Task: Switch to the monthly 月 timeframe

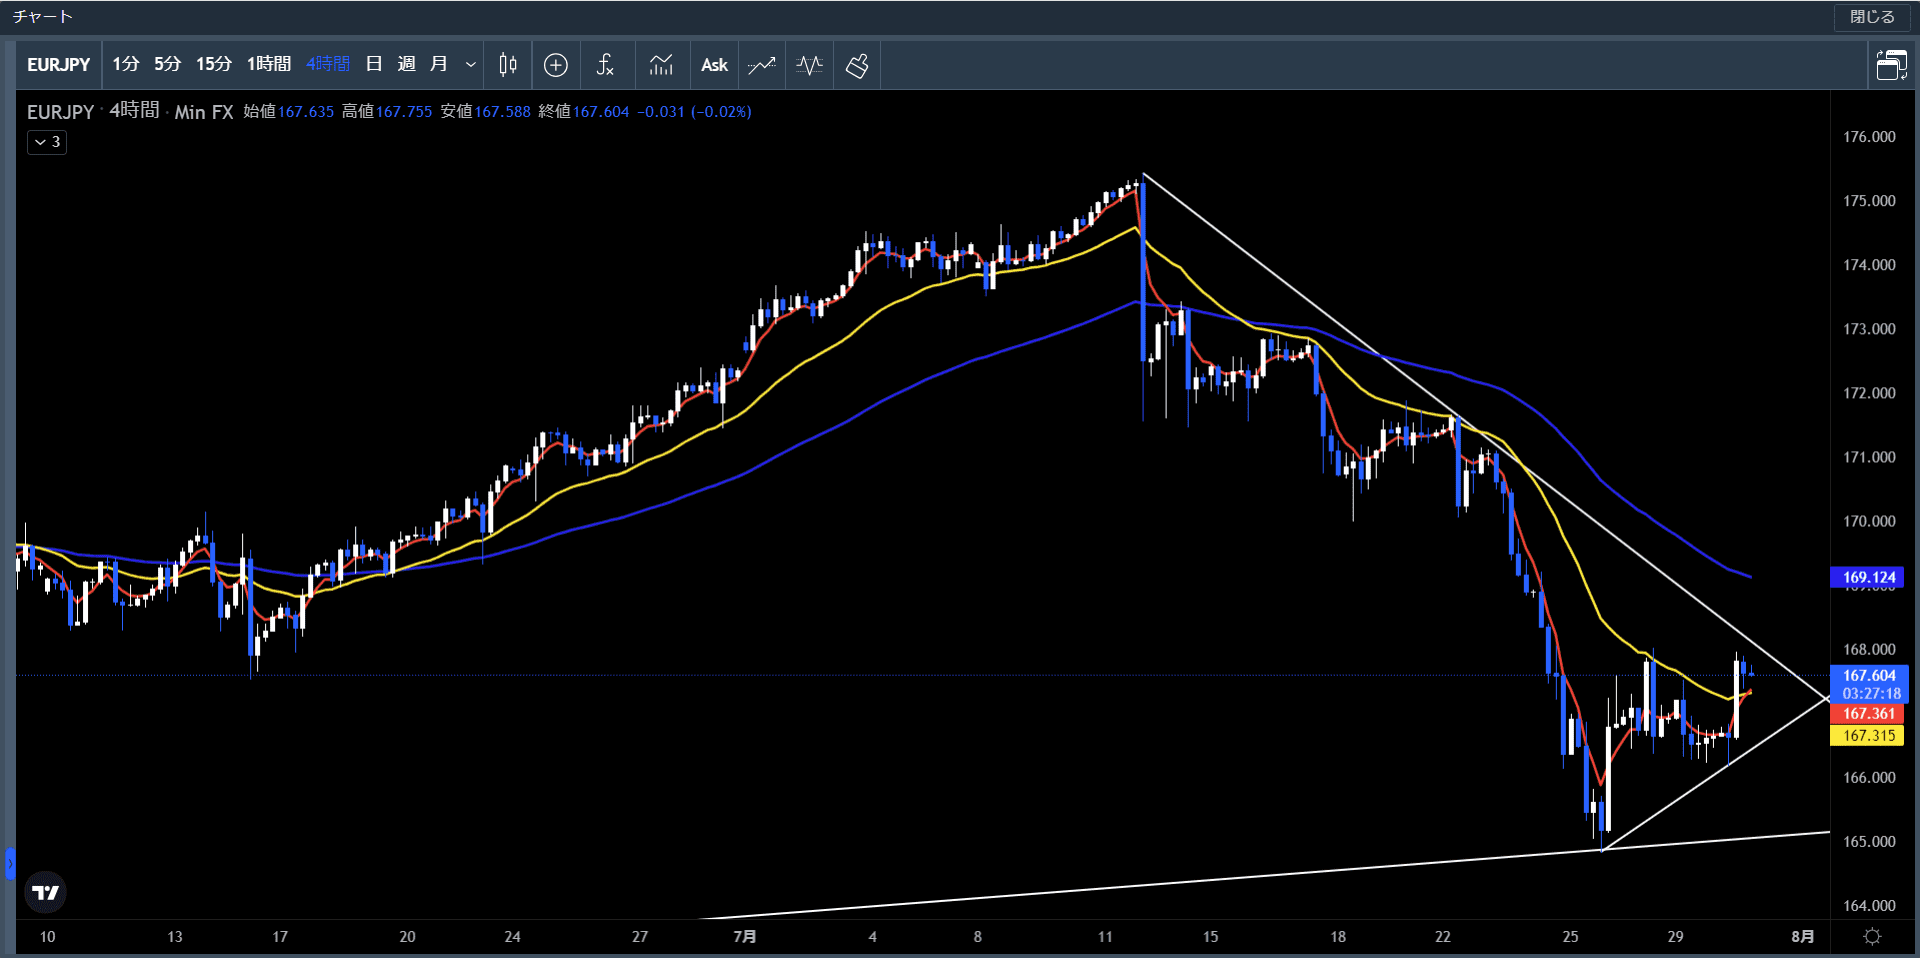Action: click(x=438, y=64)
